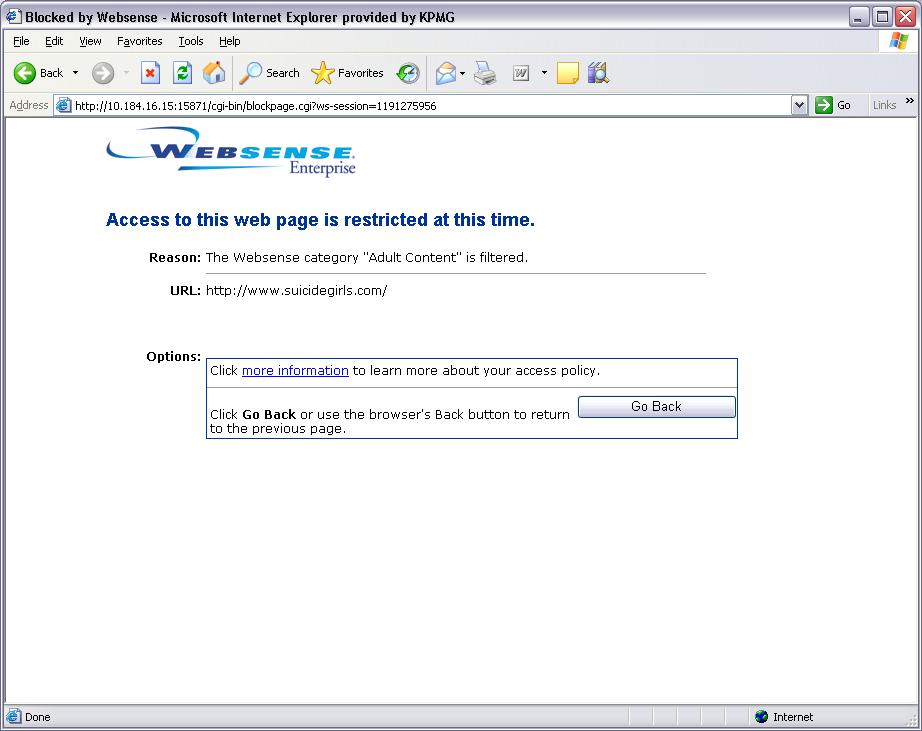Click the Stop loading icon
Screen dimensions: 922x731
150,73
